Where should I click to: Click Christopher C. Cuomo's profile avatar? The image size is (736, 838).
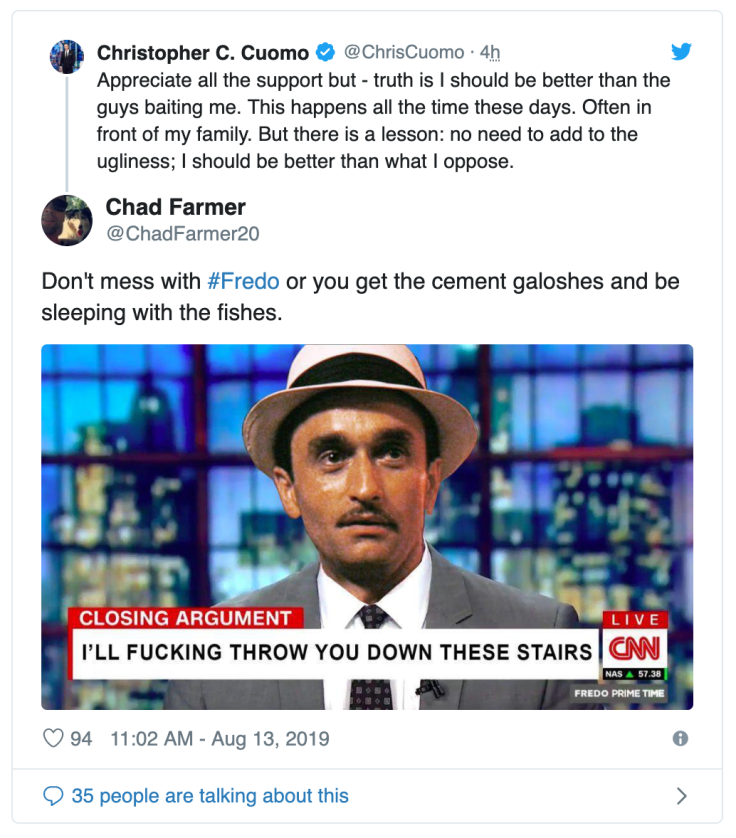[67, 56]
